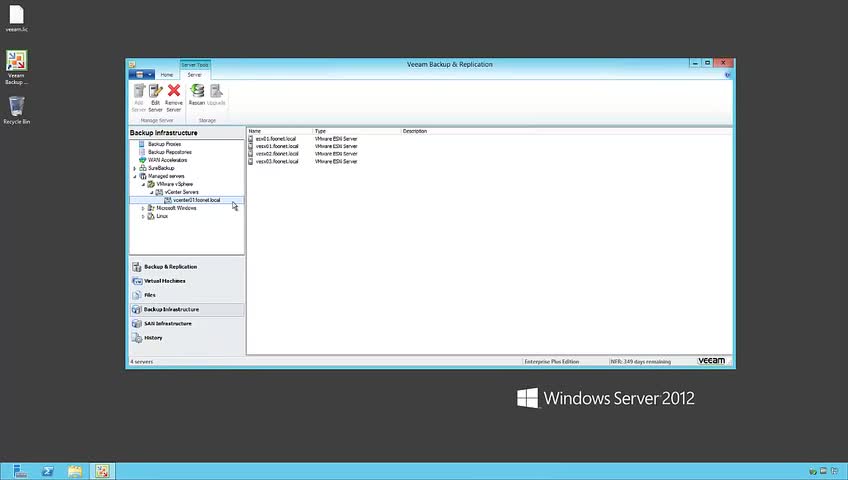Open the Backup Infrastructure view
The image size is (848, 480).
pyautogui.click(x=187, y=310)
